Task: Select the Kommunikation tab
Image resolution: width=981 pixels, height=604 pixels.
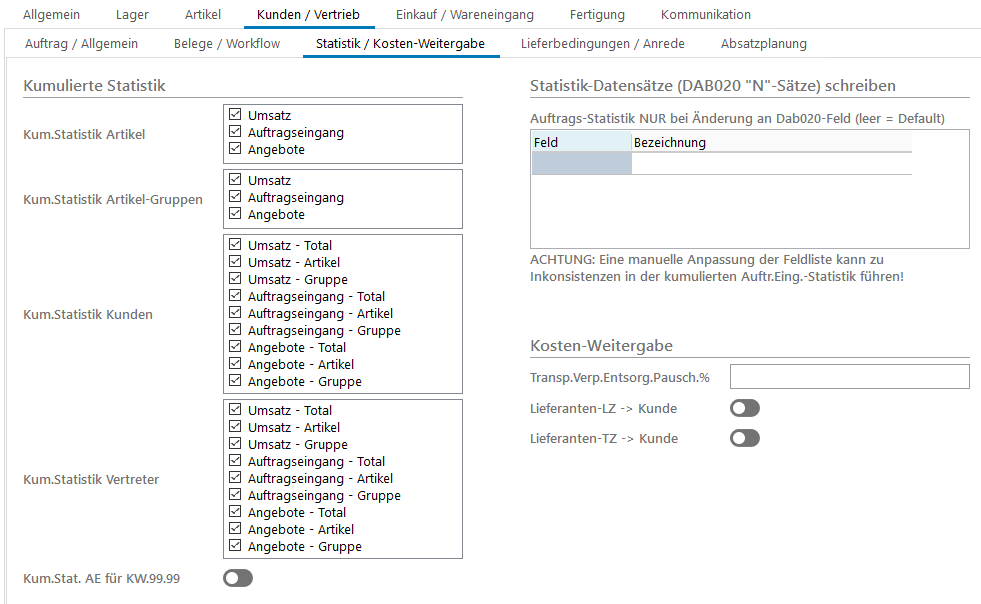Action: click(705, 14)
